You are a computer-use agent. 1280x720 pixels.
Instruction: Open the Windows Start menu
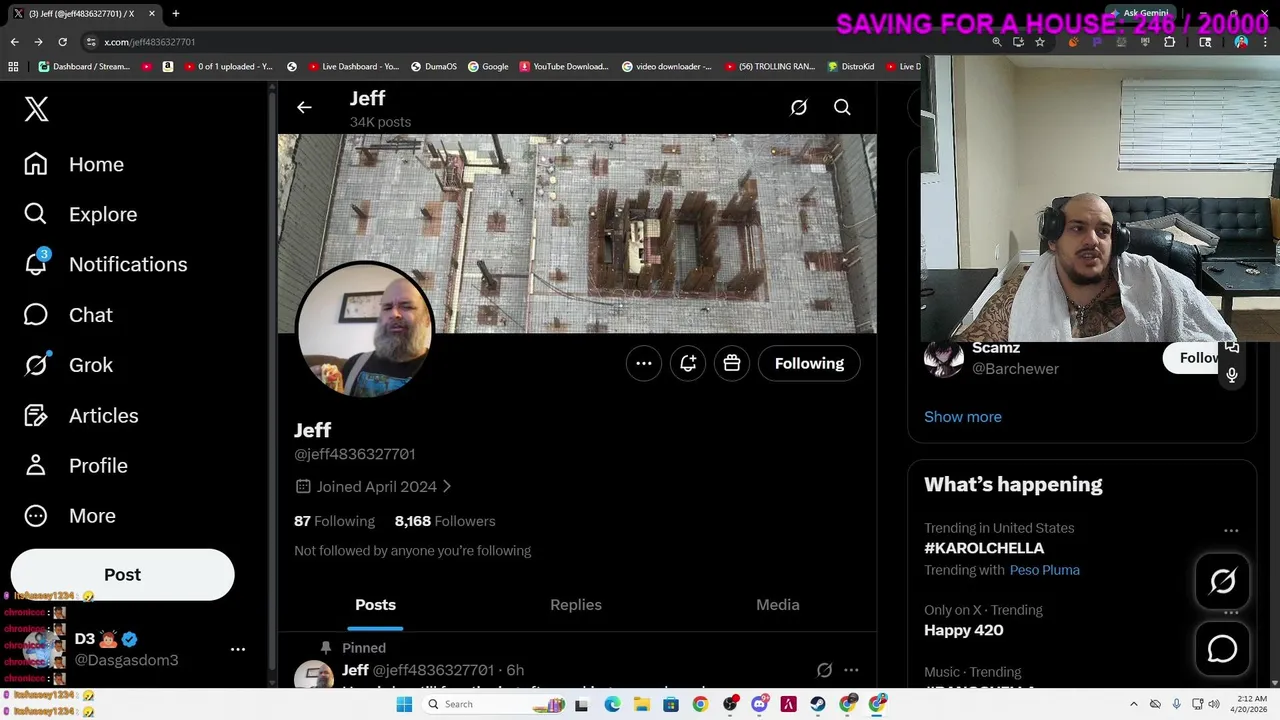coord(404,704)
